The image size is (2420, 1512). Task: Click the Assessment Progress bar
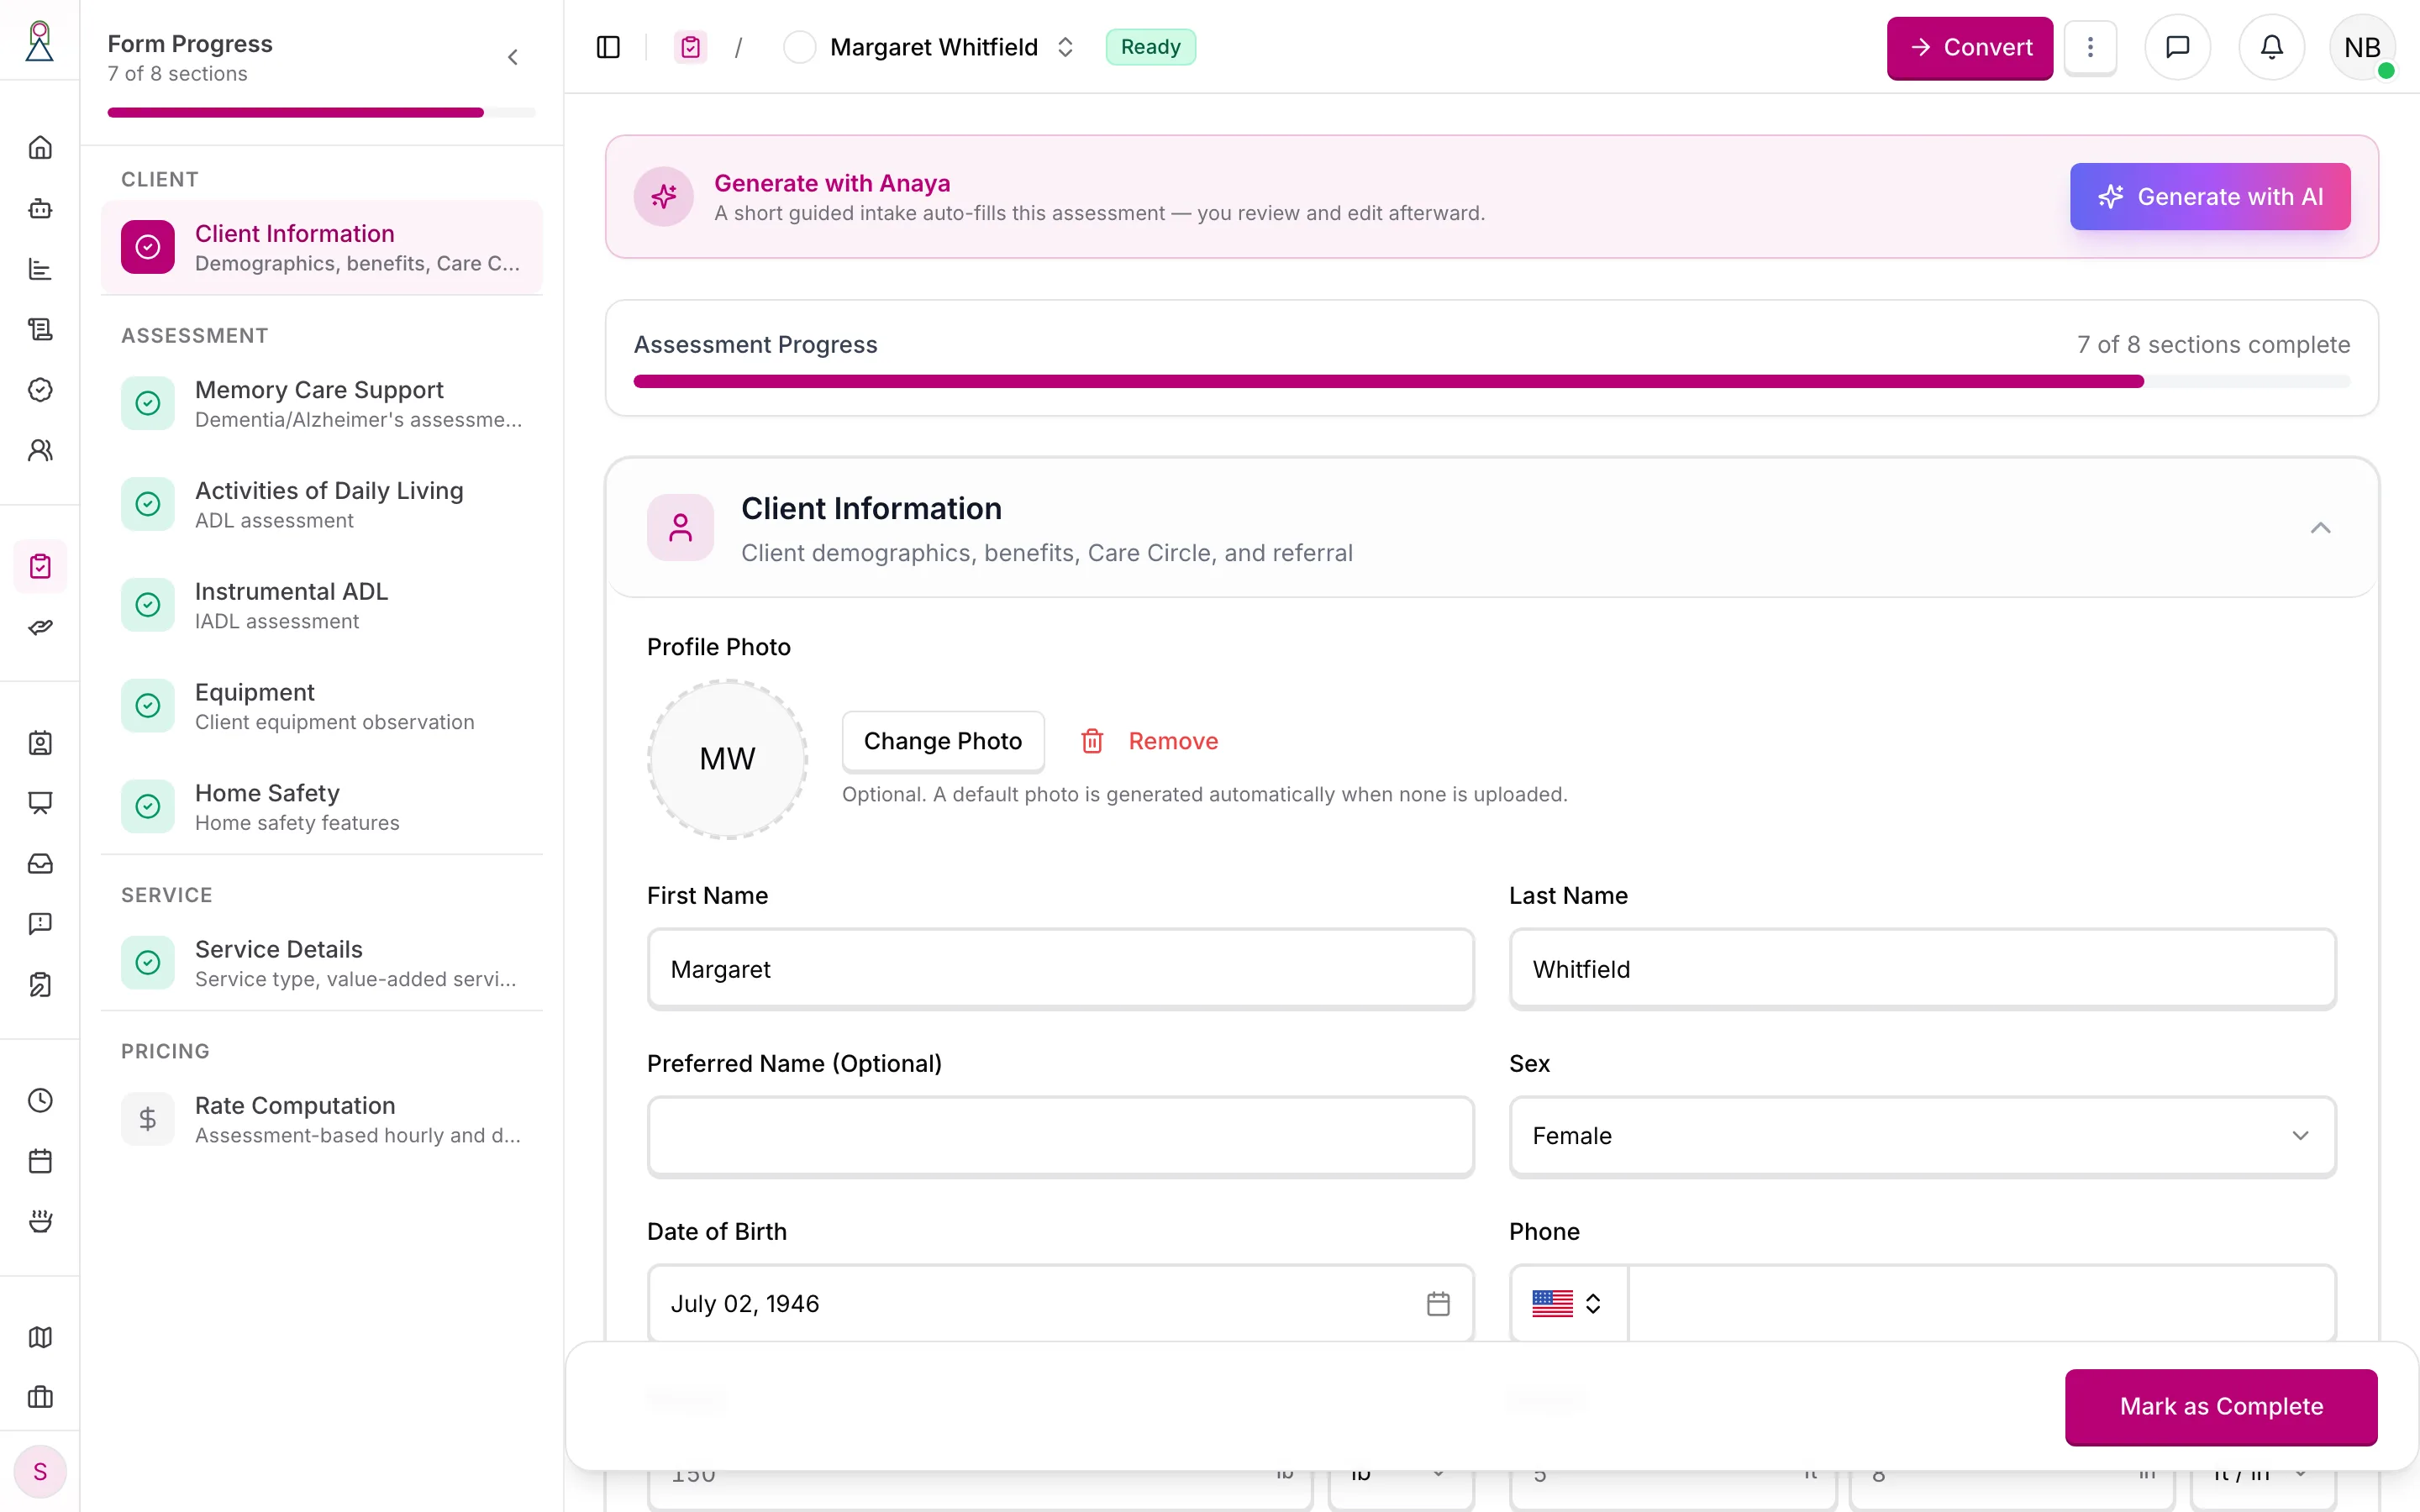coord(1491,381)
